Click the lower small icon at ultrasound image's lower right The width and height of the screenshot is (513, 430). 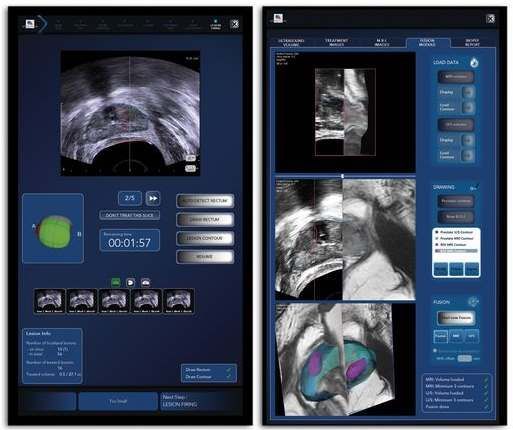click(x=190, y=168)
